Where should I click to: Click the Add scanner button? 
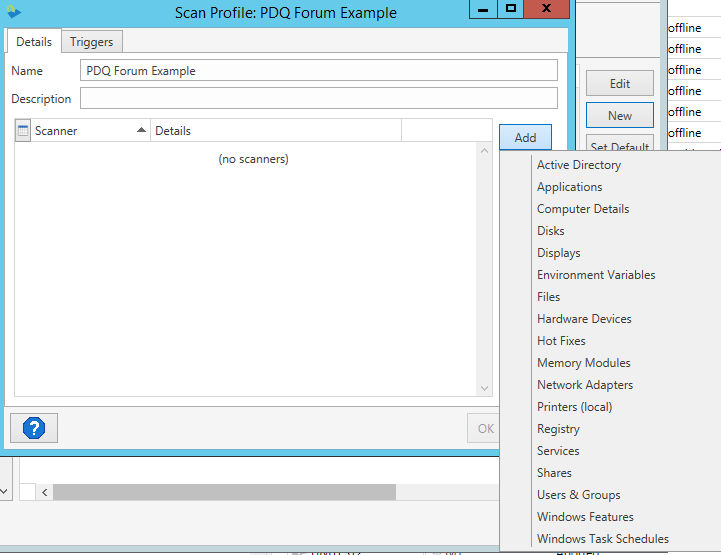click(525, 138)
